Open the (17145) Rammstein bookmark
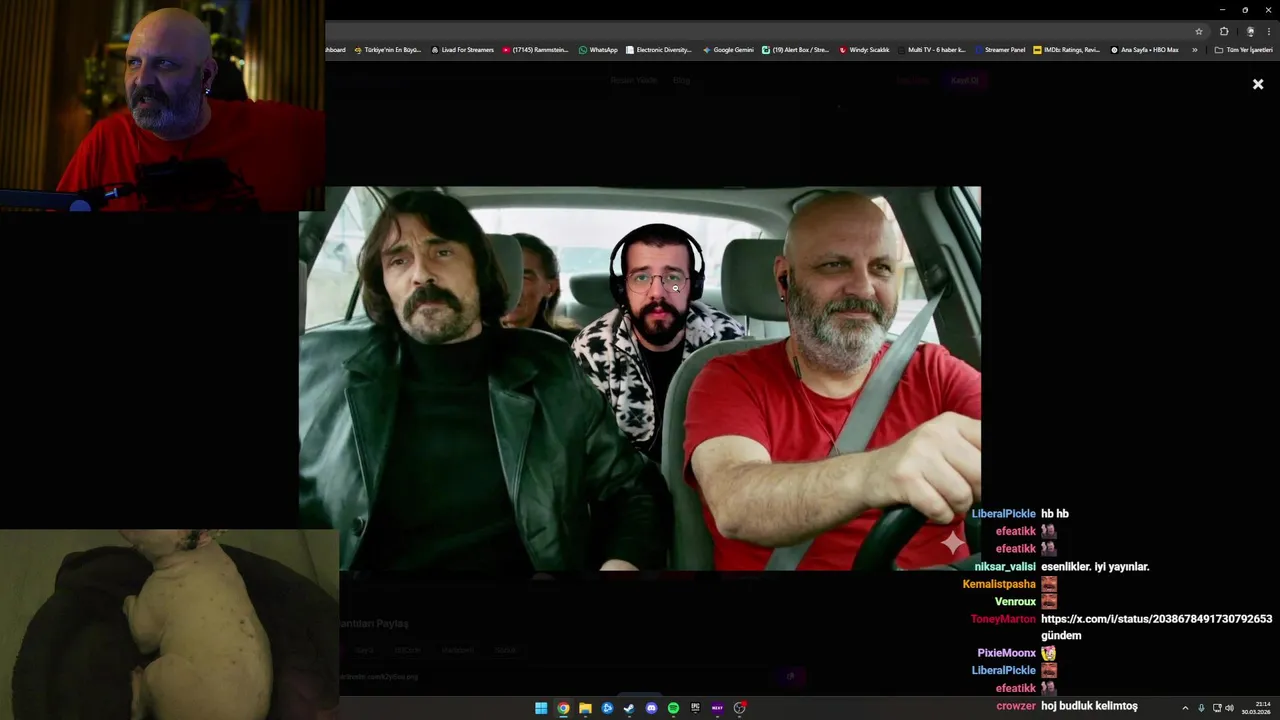This screenshot has width=1280, height=720. 536,50
